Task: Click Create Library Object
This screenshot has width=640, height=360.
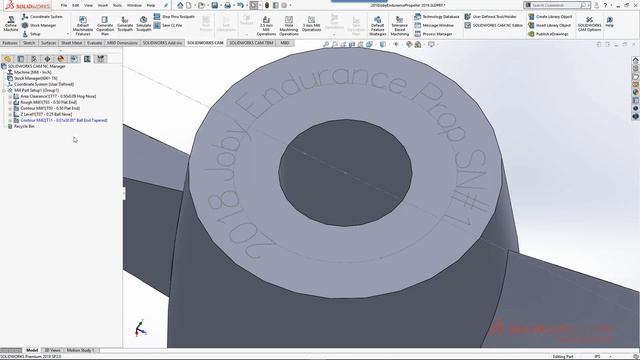Action: (550, 17)
